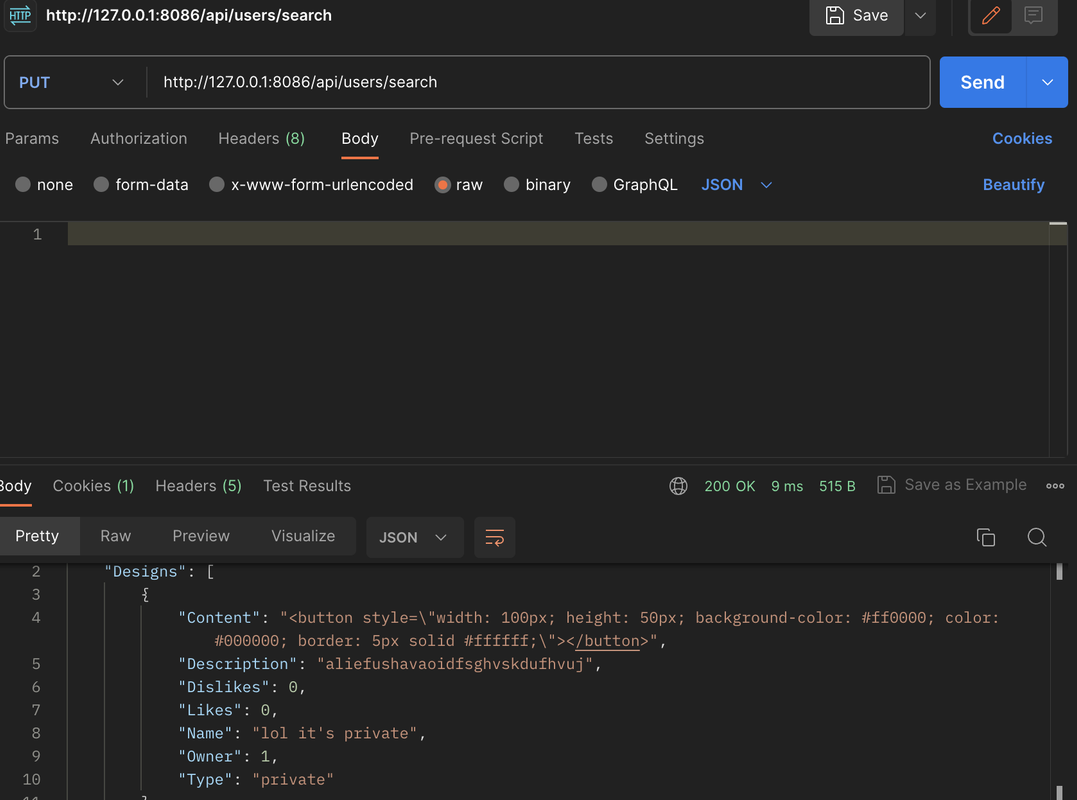Expand the Send options arrow
Image resolution: width=1077 pixels, height=800 pixels.
tap(1047, 82)
